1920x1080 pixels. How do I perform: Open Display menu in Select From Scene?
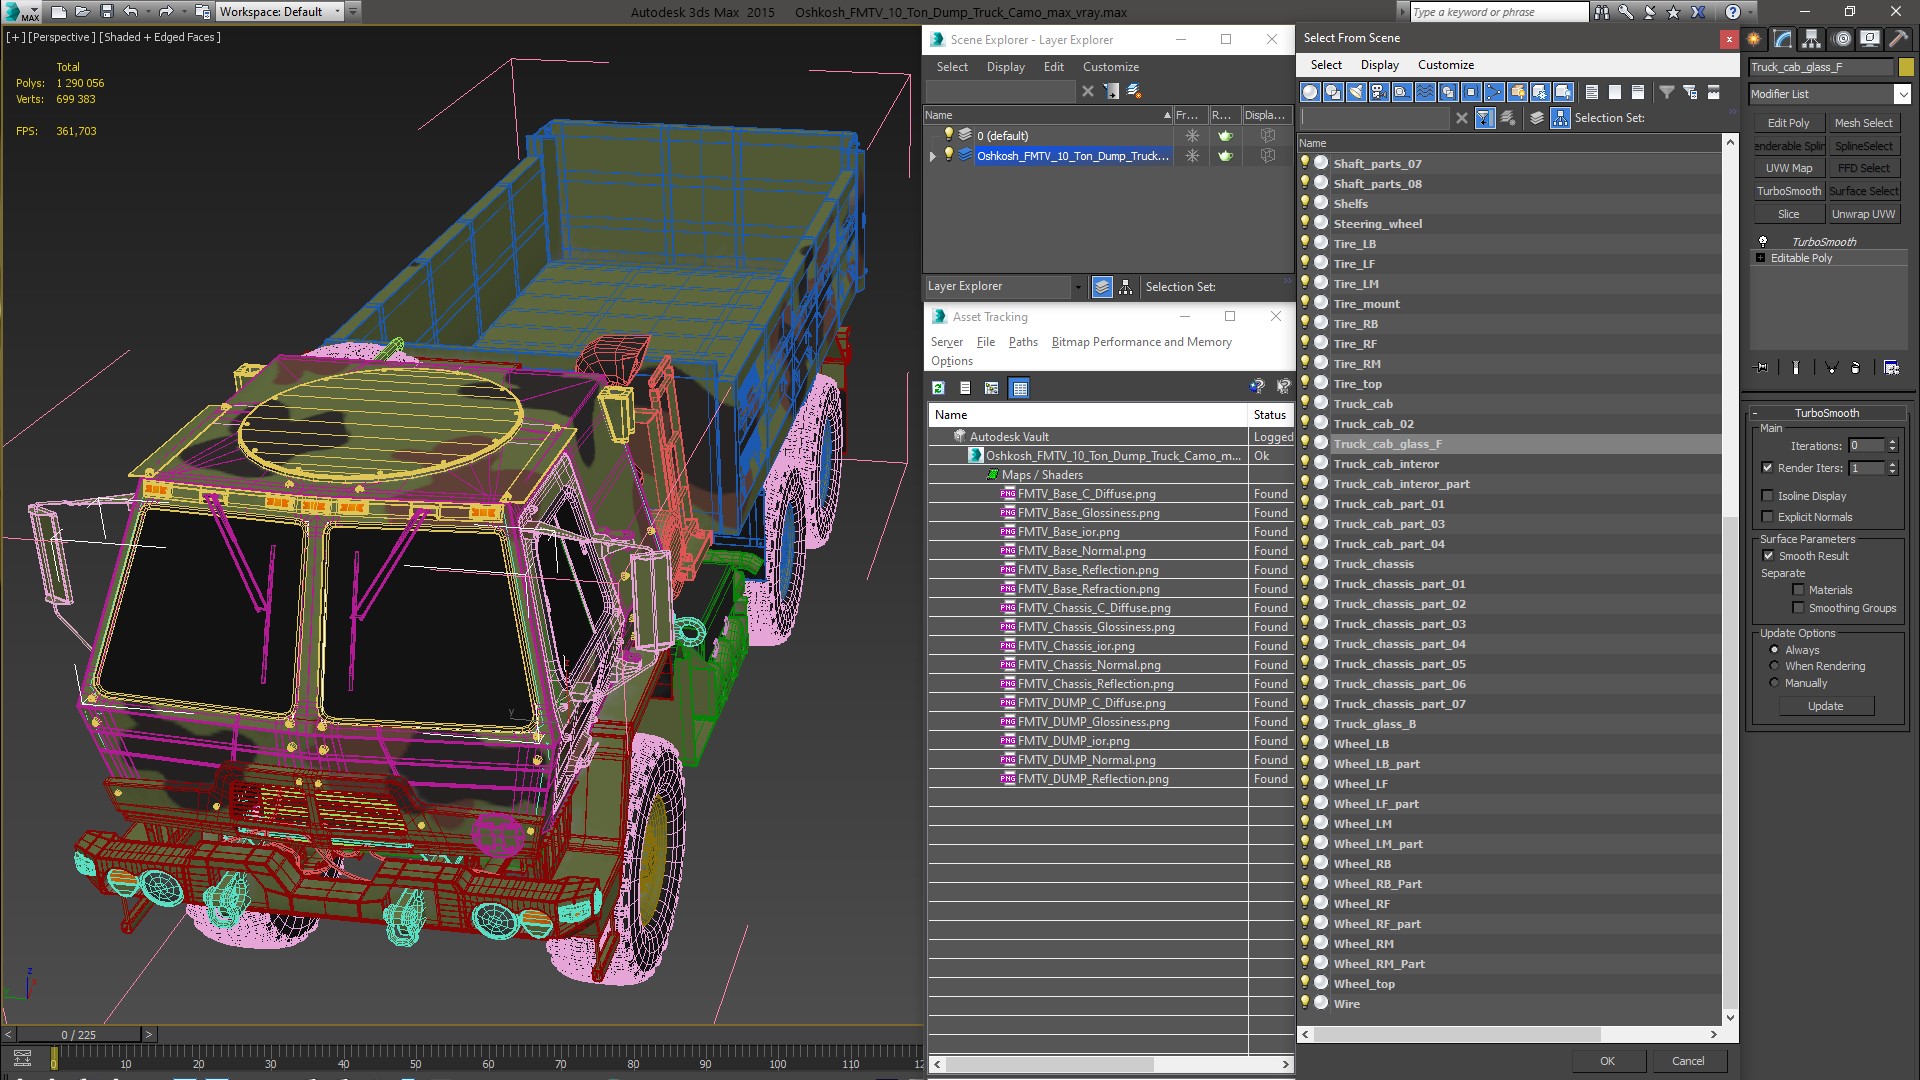click(1379, 65)
